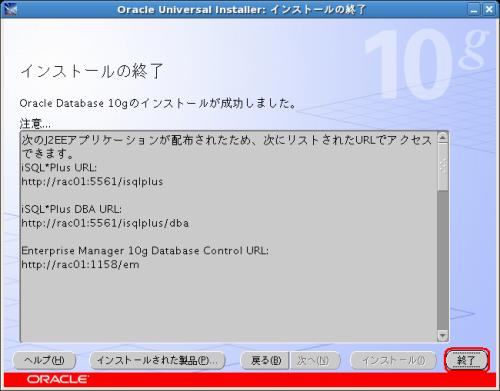The height and width of the screenshot is (391, 500).
Task: Click the 注意... label
Action: point(35,124)
